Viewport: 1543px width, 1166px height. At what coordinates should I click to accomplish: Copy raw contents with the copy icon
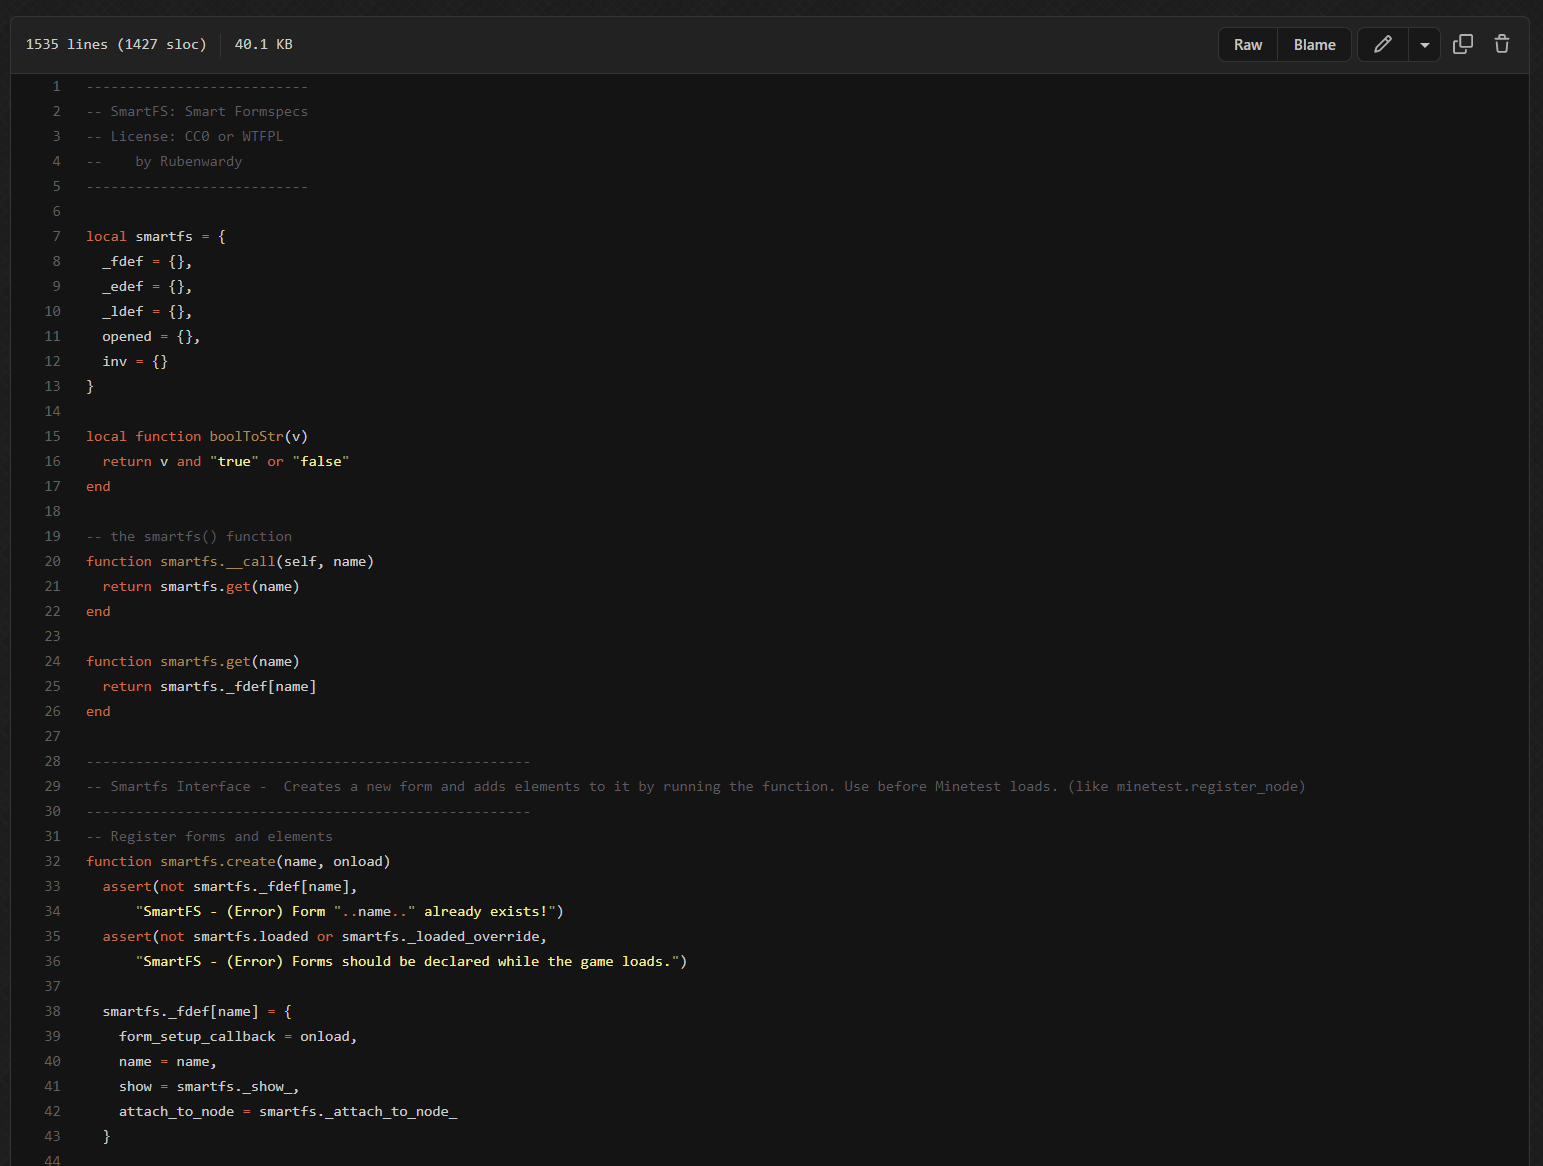click(1462, 44)
